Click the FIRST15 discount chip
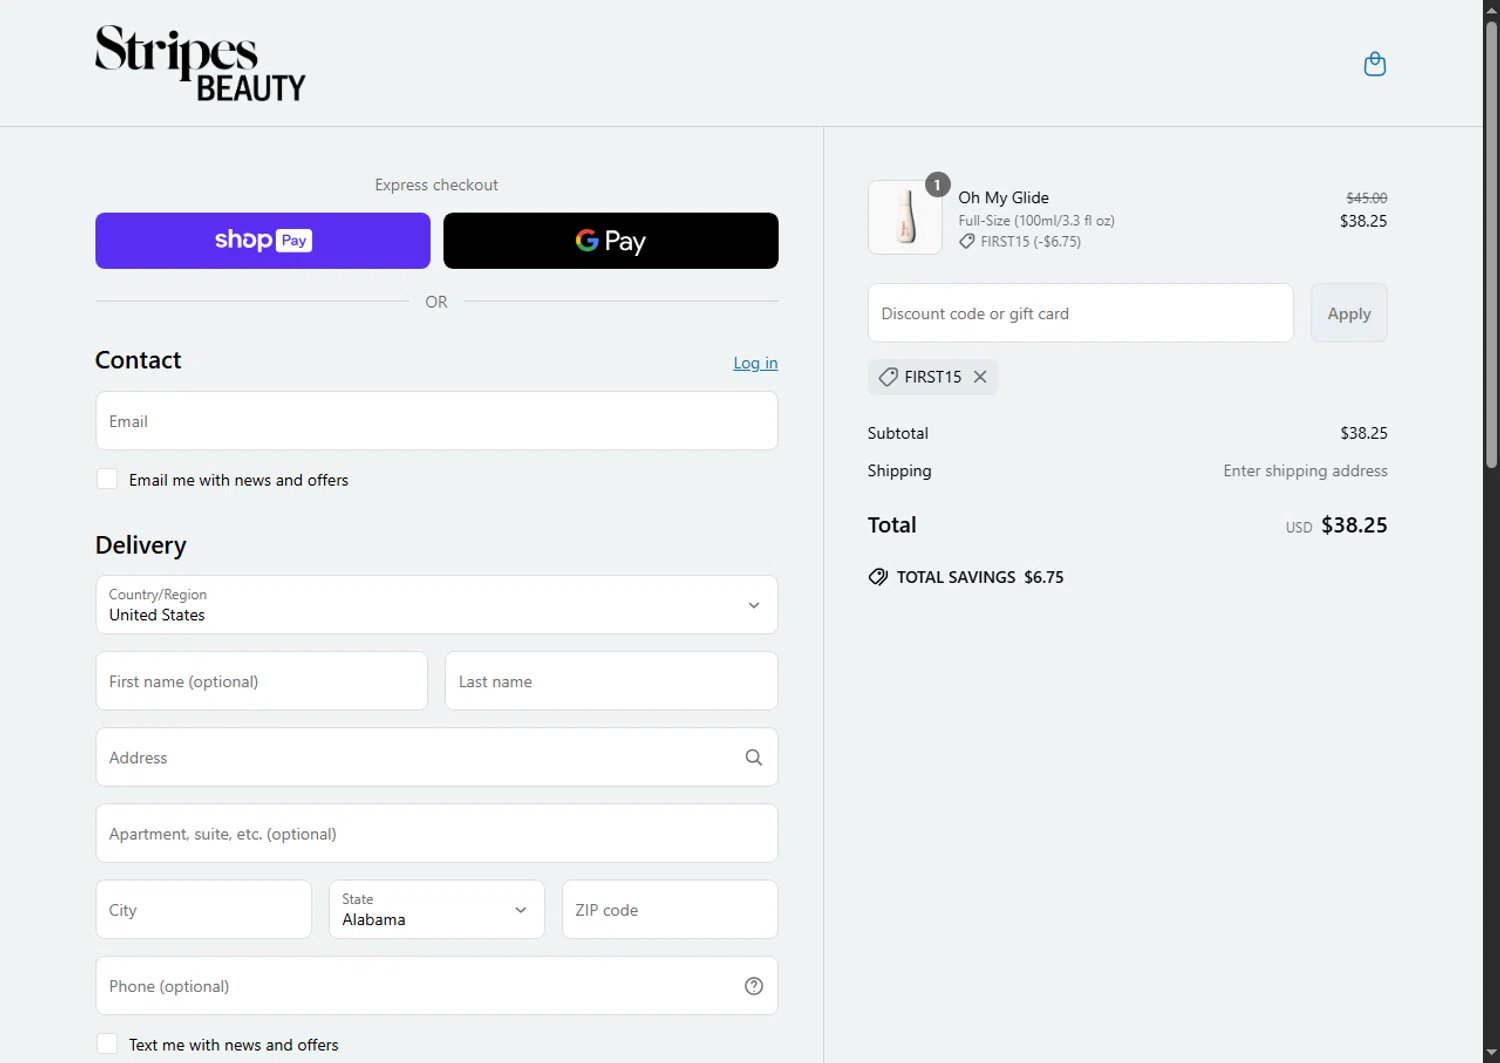Viewport: 1500px width, 1063px height. tap(933, 377)
